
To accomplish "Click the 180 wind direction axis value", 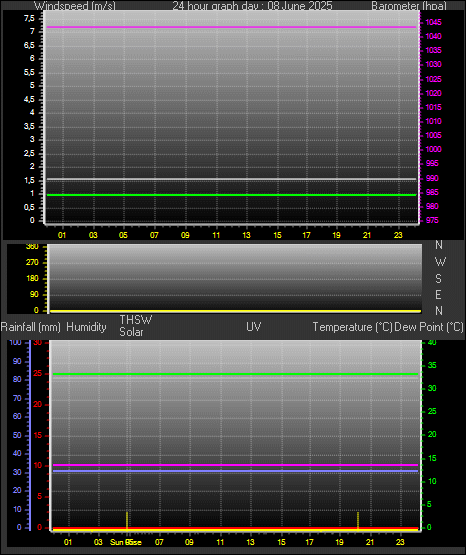I will [x=32, y=278].
